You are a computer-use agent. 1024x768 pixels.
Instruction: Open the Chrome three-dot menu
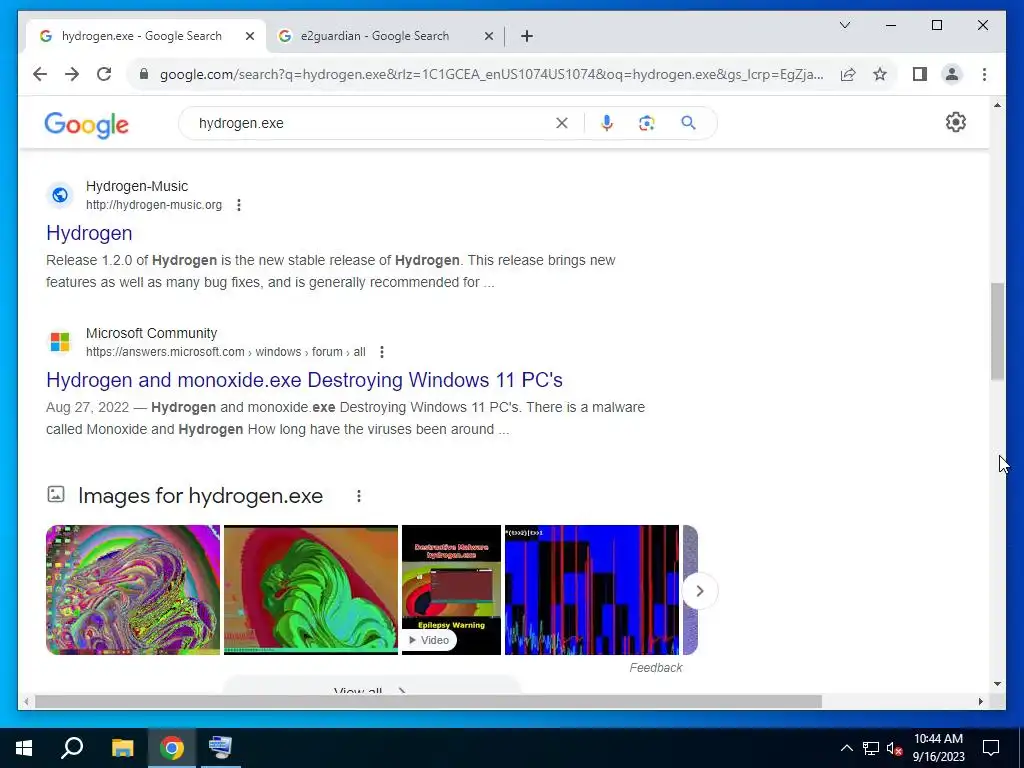click(984, 74)
